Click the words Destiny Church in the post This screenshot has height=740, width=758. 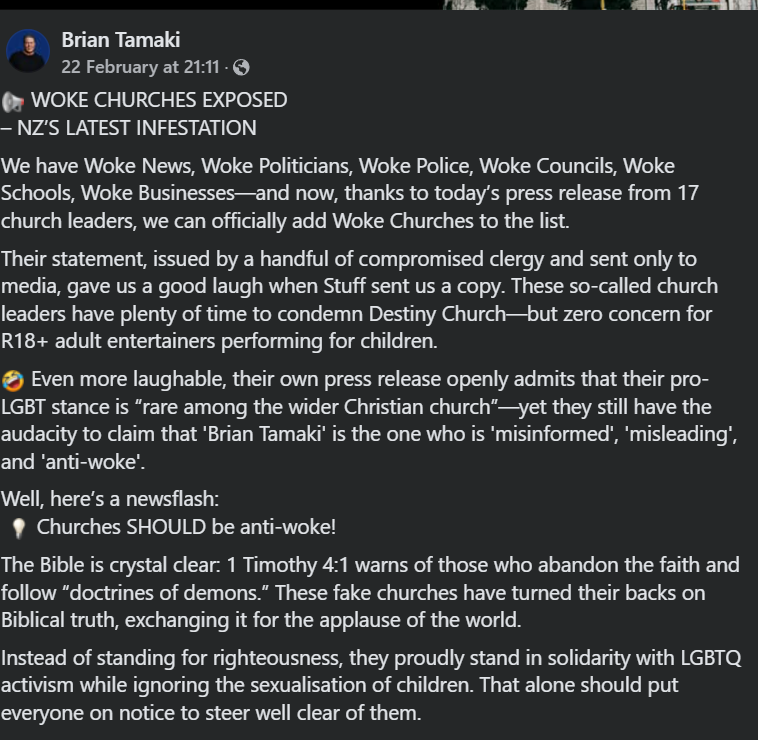[x=437, y=314]
